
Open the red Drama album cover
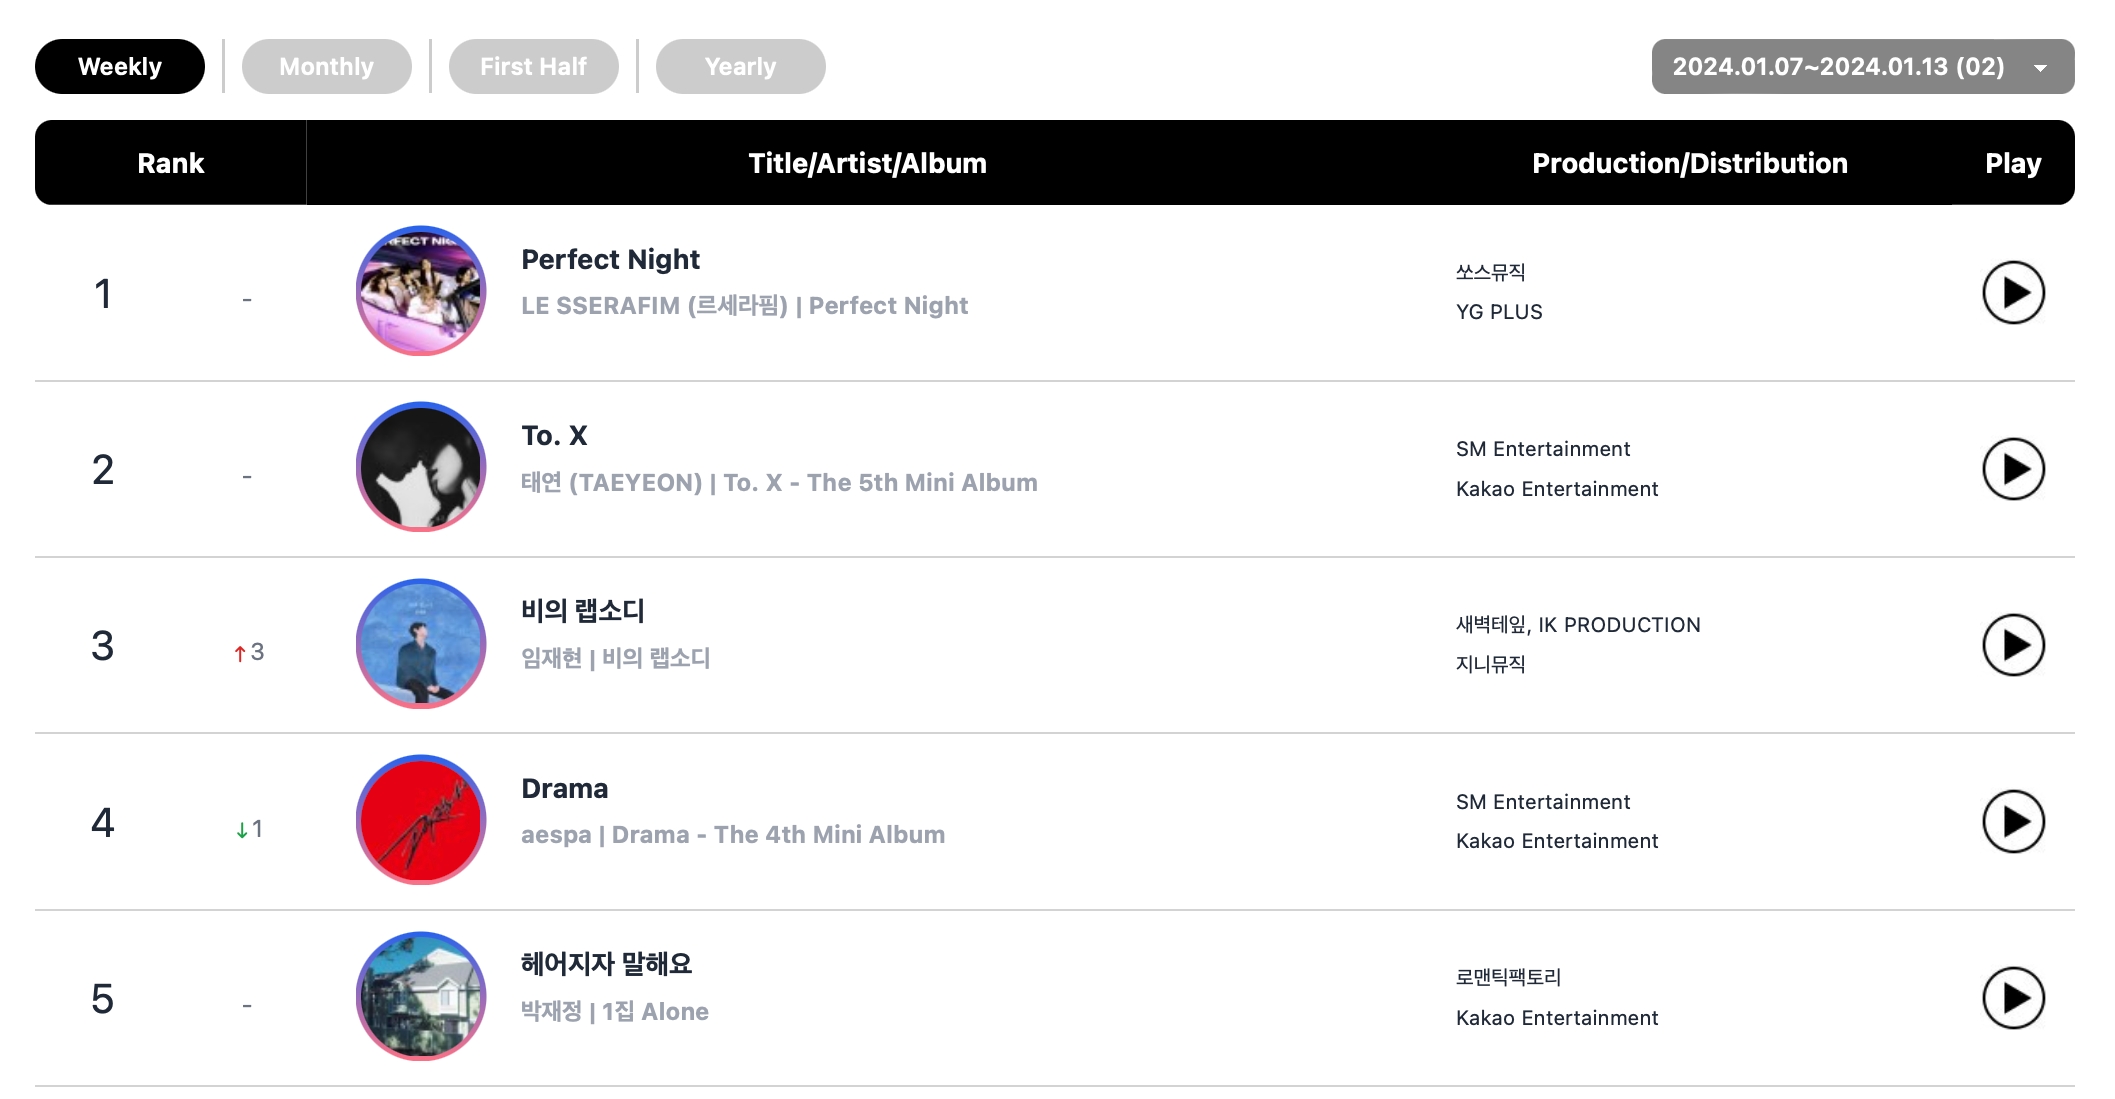(421, 820)
